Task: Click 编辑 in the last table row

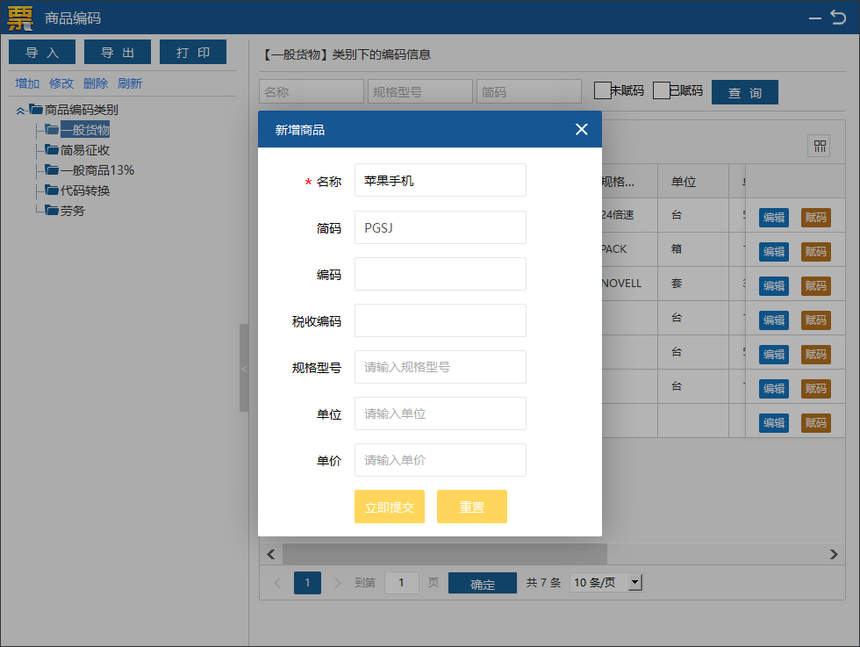Action: click(x=774, y=423)
